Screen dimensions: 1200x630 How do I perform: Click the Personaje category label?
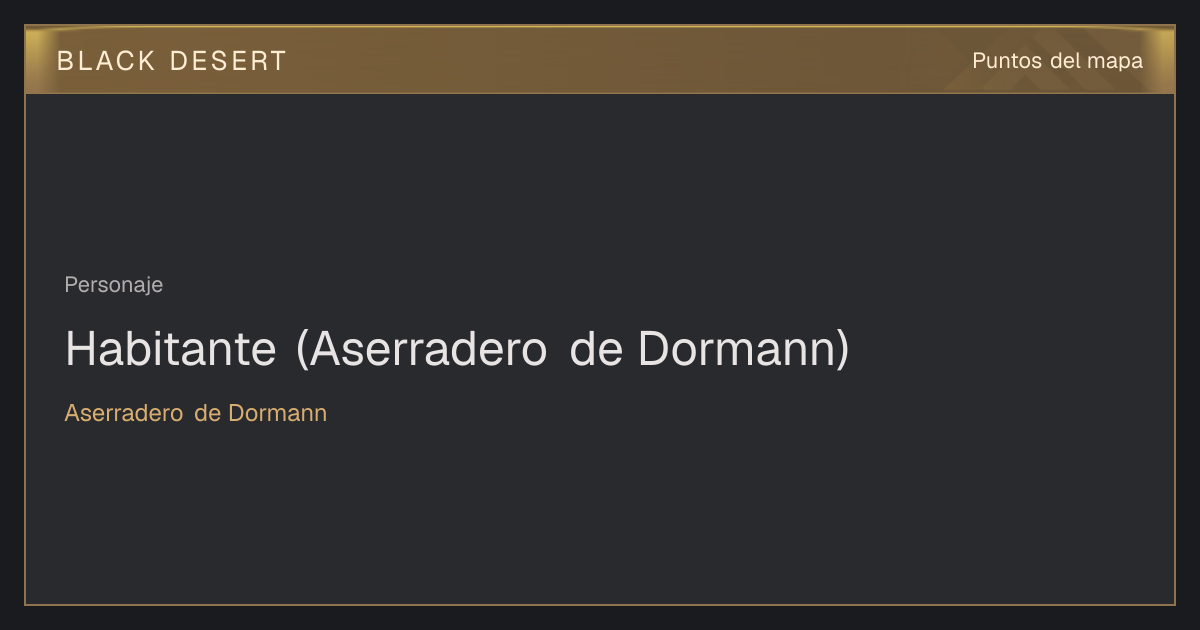pyautogui.click(x=114, y=285)
